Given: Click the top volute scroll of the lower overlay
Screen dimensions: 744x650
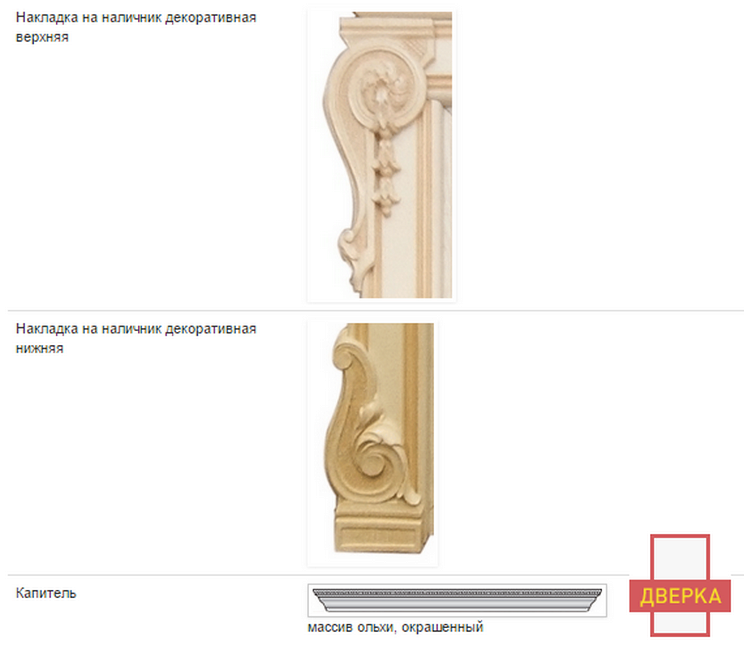Looking at the screenshot, I should tap(348, 353).
